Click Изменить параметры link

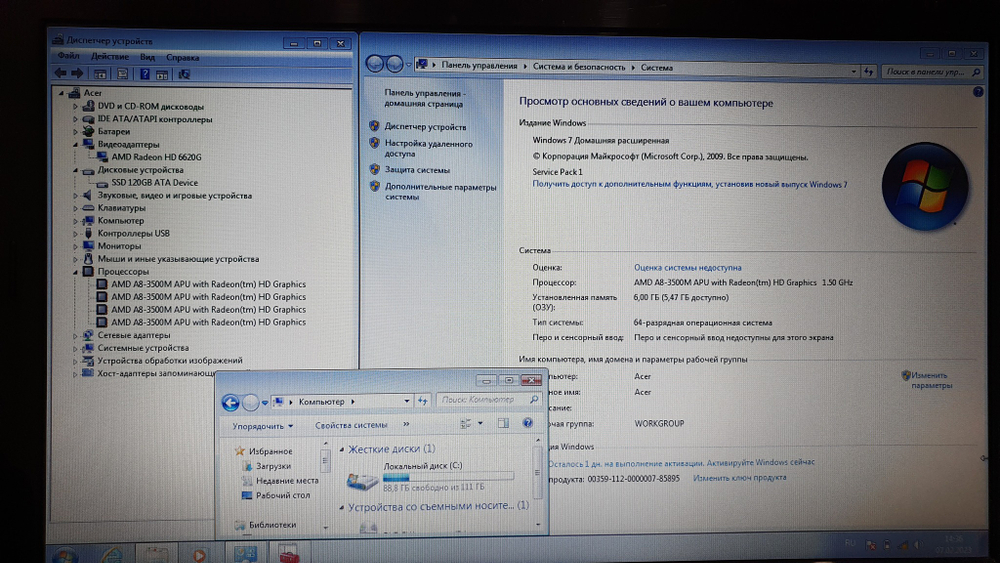pos(931,380)
